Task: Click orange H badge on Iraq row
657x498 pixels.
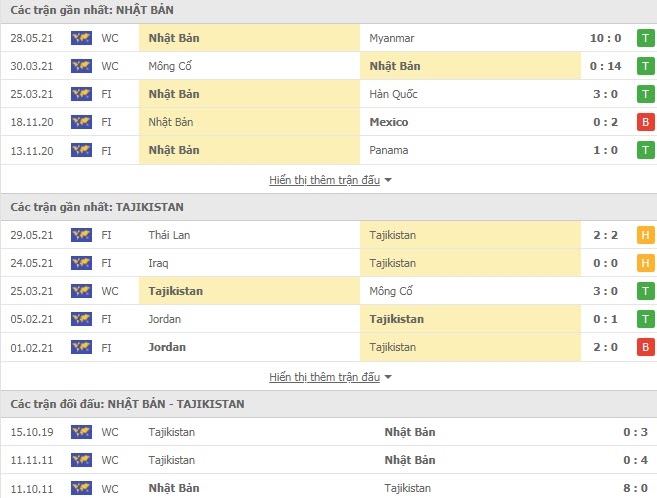Action: [x=646, y=263]
